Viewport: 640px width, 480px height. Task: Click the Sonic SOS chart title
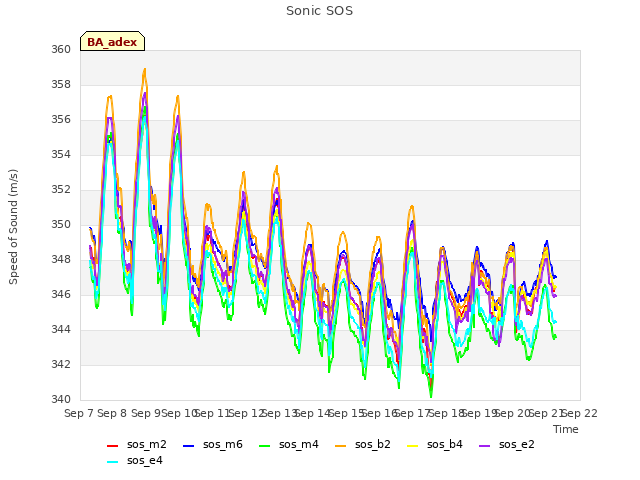tap(319, 11)
